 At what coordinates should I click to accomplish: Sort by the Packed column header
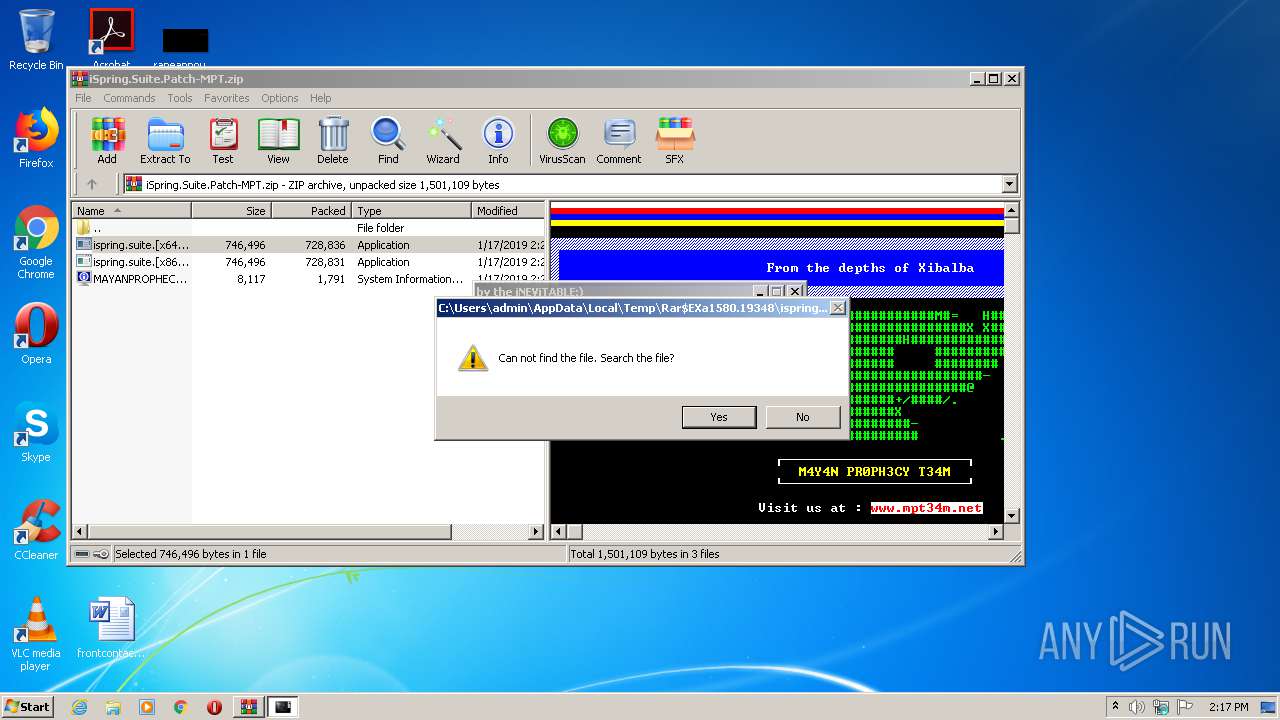(x=311, y=210)
